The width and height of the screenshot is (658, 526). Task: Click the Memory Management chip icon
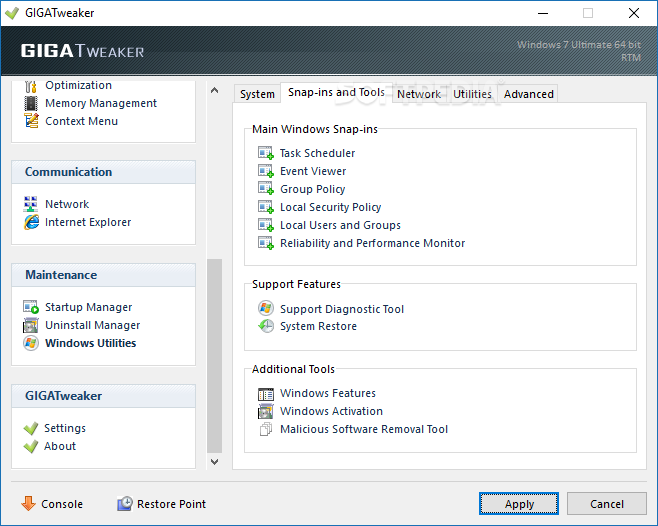(x=31, y=103)
